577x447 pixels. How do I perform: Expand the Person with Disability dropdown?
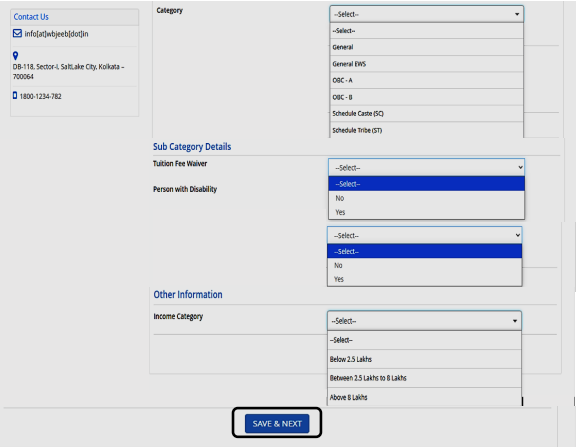tap(425, 235)
